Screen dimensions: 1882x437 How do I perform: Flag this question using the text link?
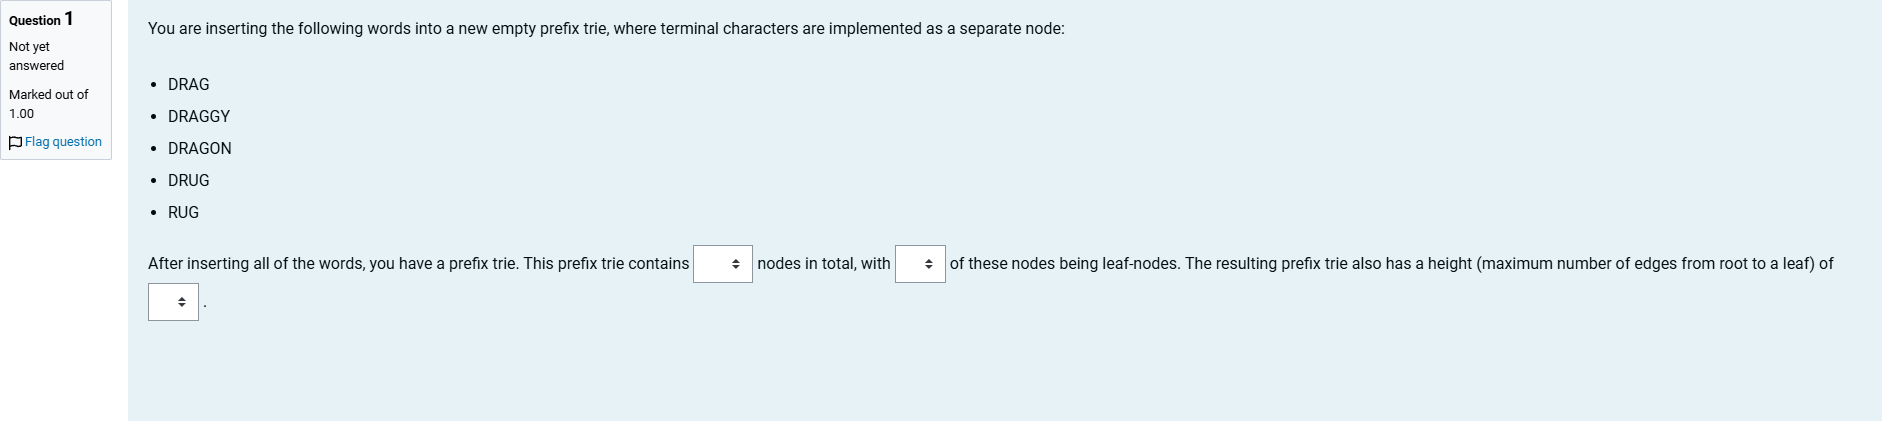click(x=63, y=142)
